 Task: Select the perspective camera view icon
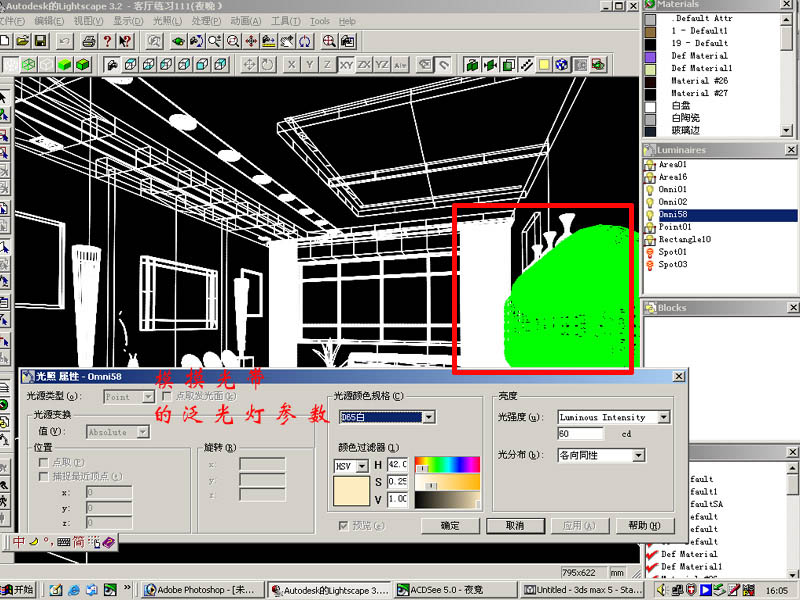[x=112, y=65]
